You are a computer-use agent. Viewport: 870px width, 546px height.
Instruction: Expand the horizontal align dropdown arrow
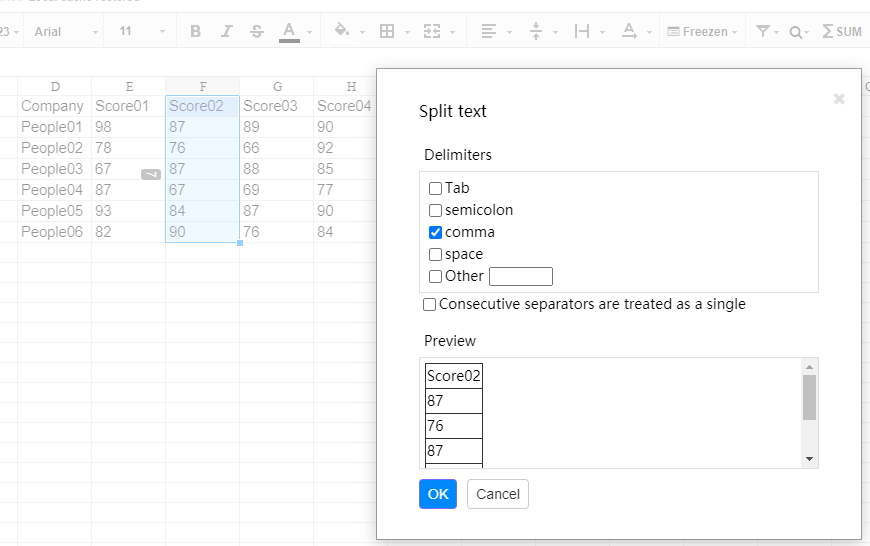[x=509, y=33]
